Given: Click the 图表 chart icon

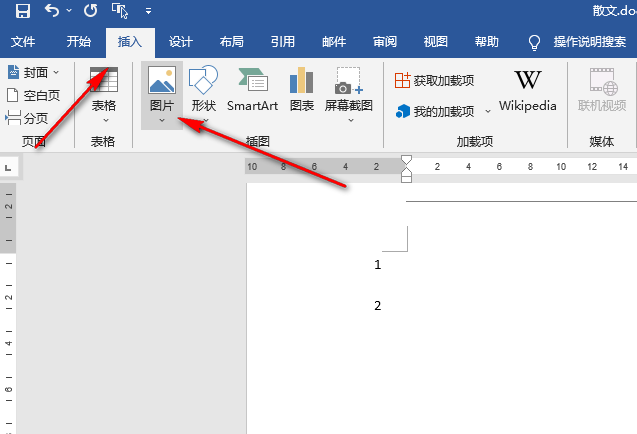Looking at the screenshot, I should click(x=301, y=80).
